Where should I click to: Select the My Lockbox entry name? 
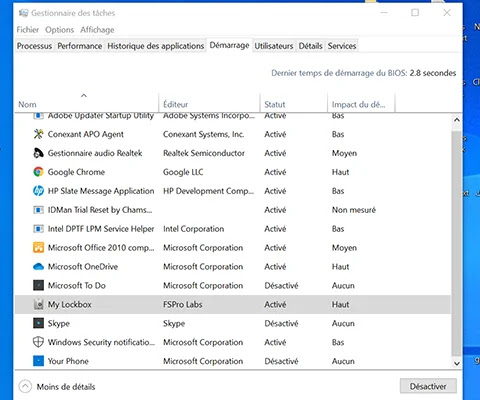70,304
